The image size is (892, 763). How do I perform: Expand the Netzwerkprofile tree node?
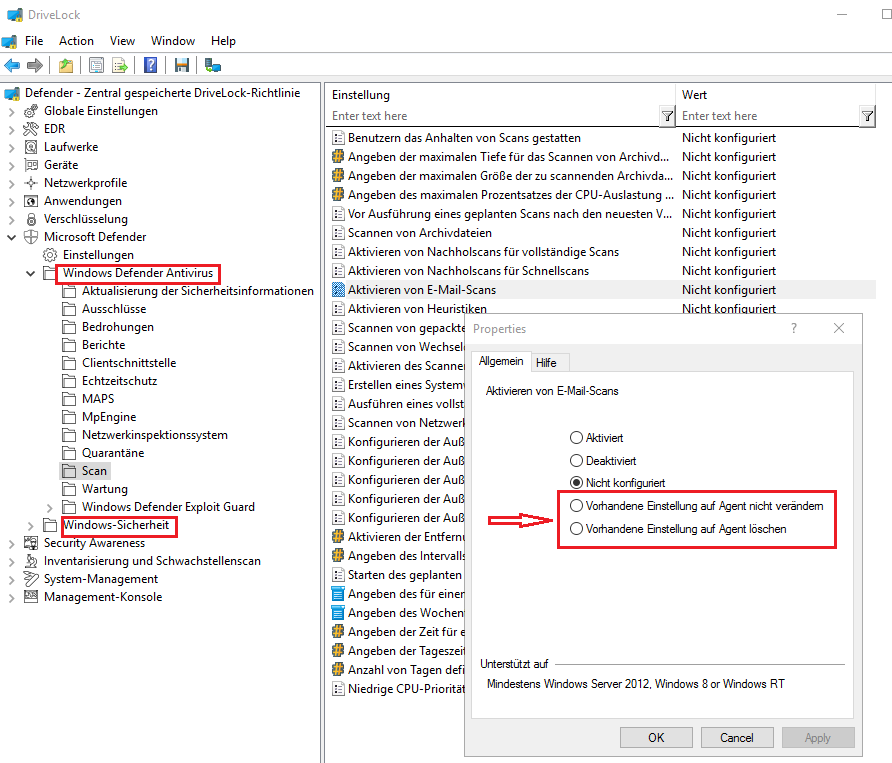(x=11, y=184)
